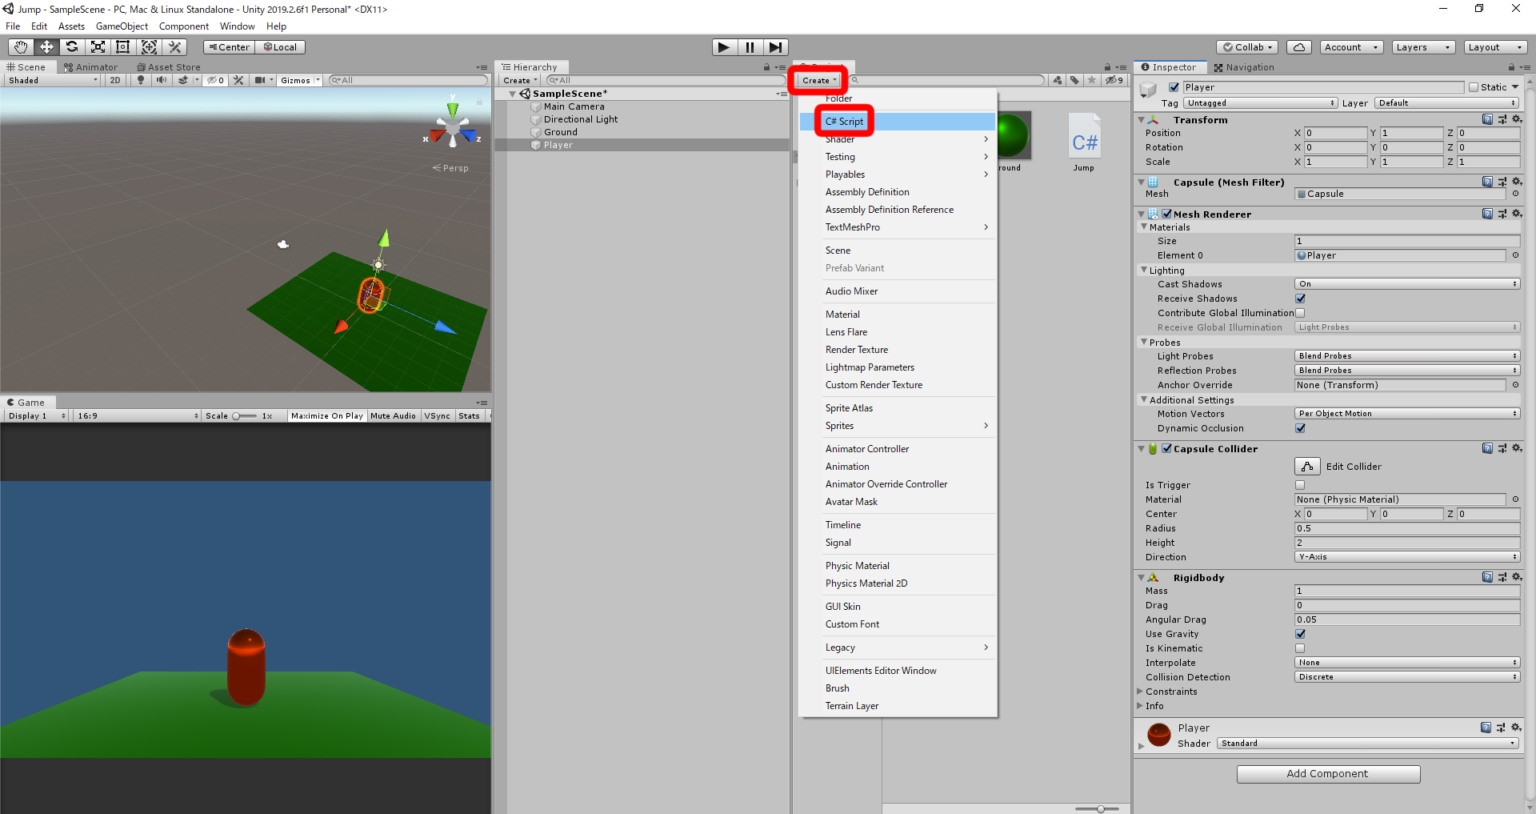The image size is (1536, 814).
Task: Click the Edit Collider button
Action: click(x=1306, y=465)
